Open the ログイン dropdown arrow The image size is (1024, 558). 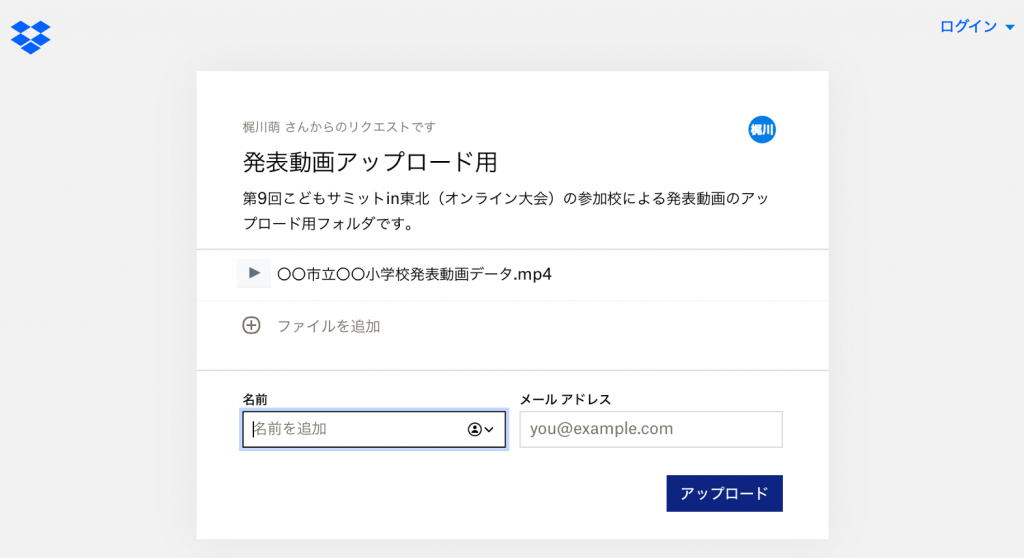coord(1010,27)
